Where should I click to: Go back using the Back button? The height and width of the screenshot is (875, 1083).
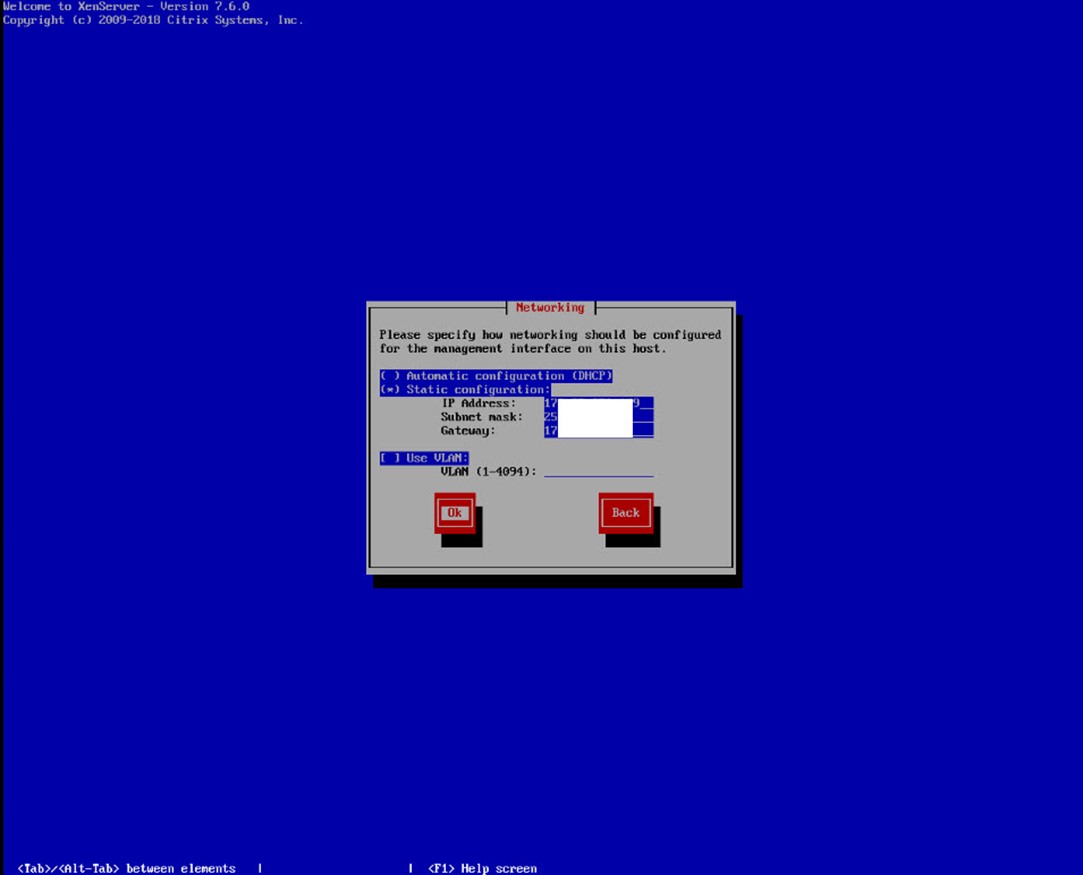(626, 513)
